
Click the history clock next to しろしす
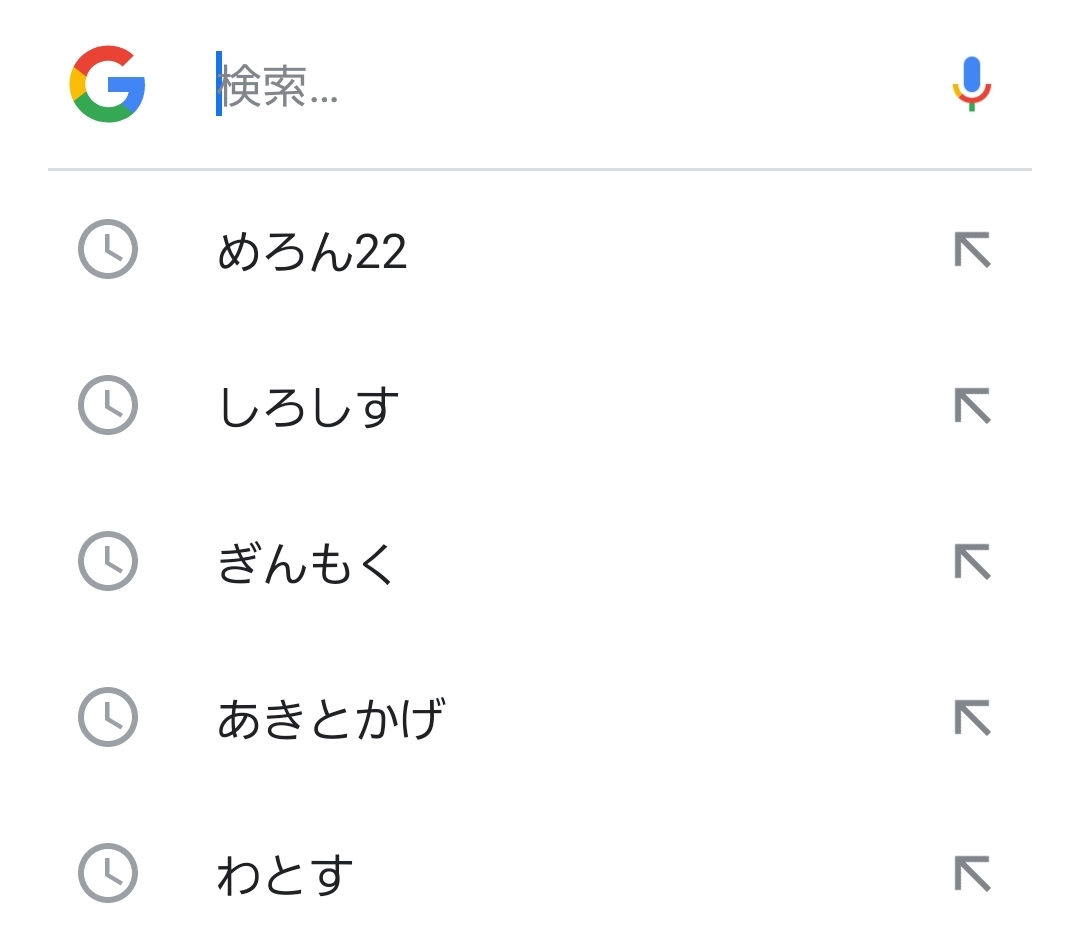107,405
